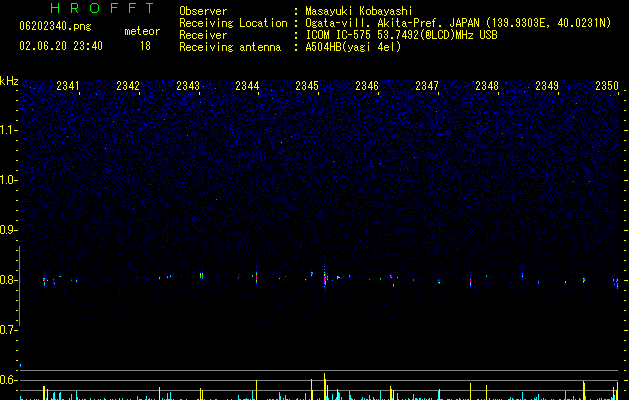Viewport: 629px width, 400px height.
Task: Click the 2345 time marker
Action: 307,86
